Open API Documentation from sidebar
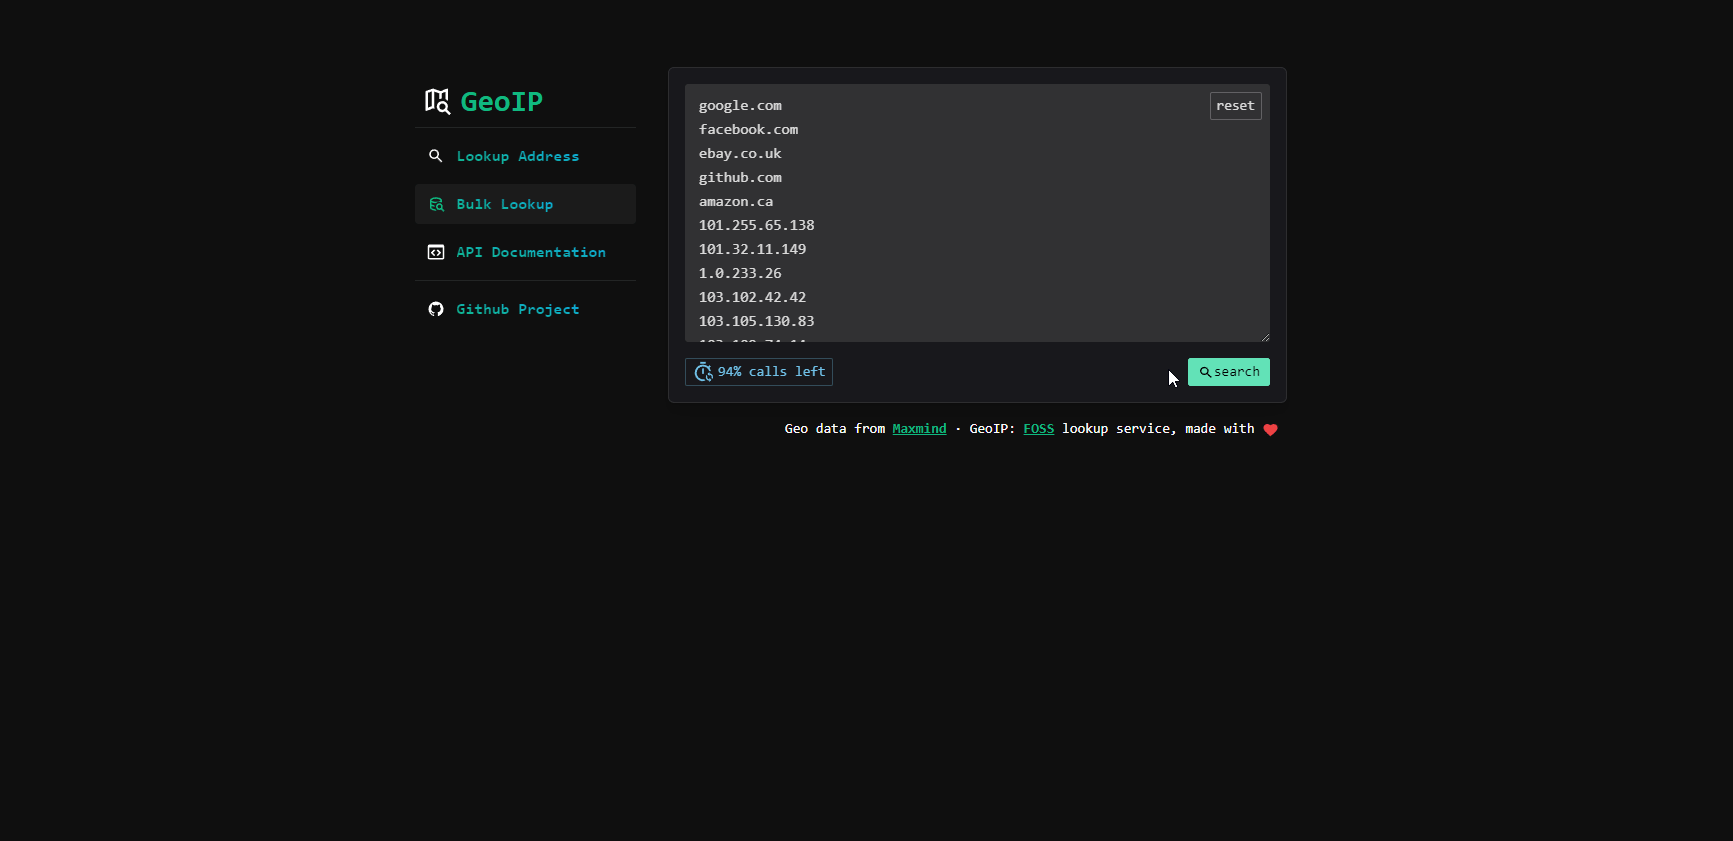The image size is (1733, 841). pos(530,252)
